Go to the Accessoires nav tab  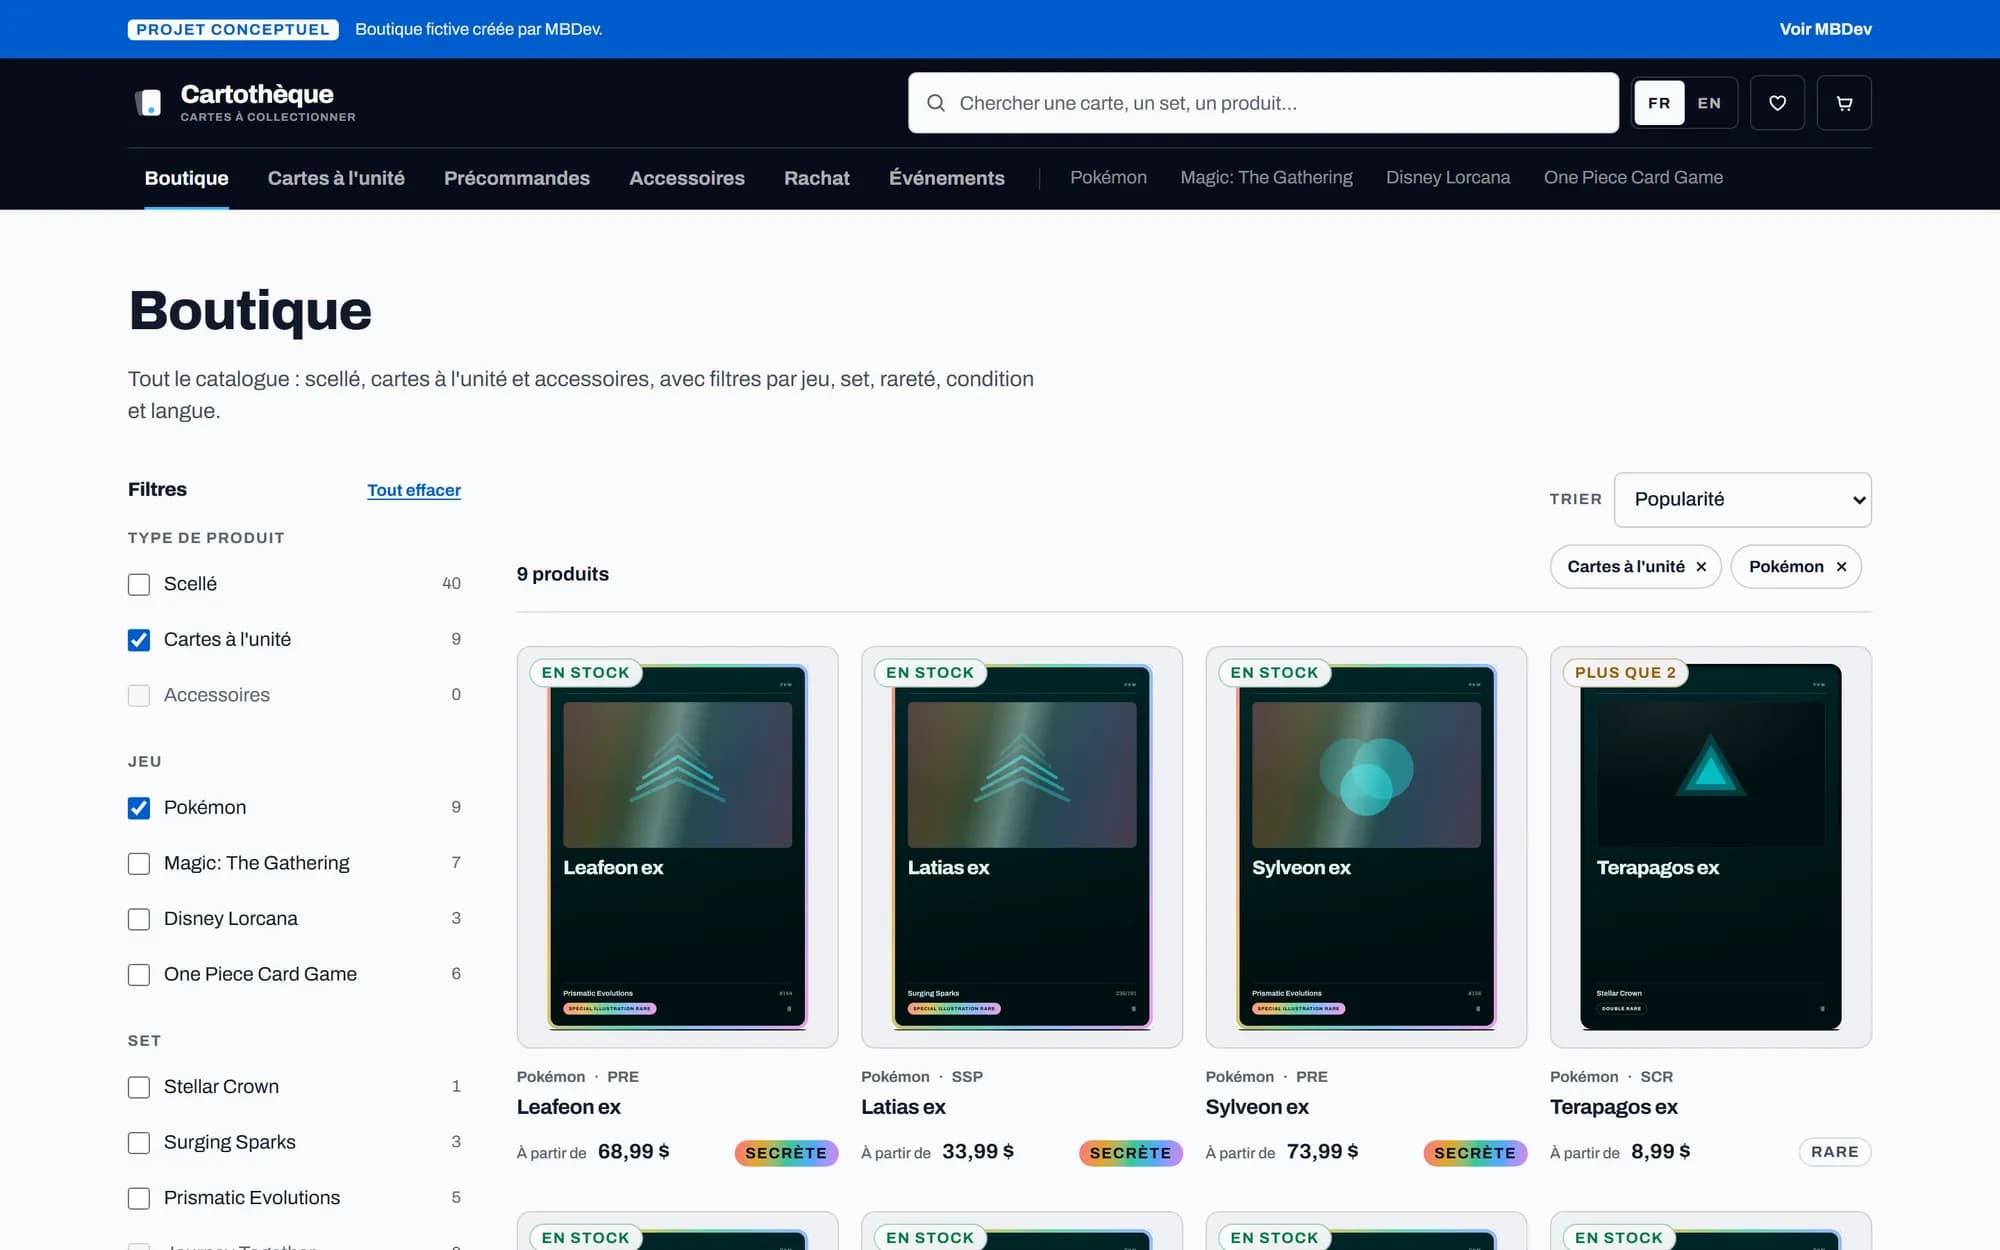(x=687, y=178)
